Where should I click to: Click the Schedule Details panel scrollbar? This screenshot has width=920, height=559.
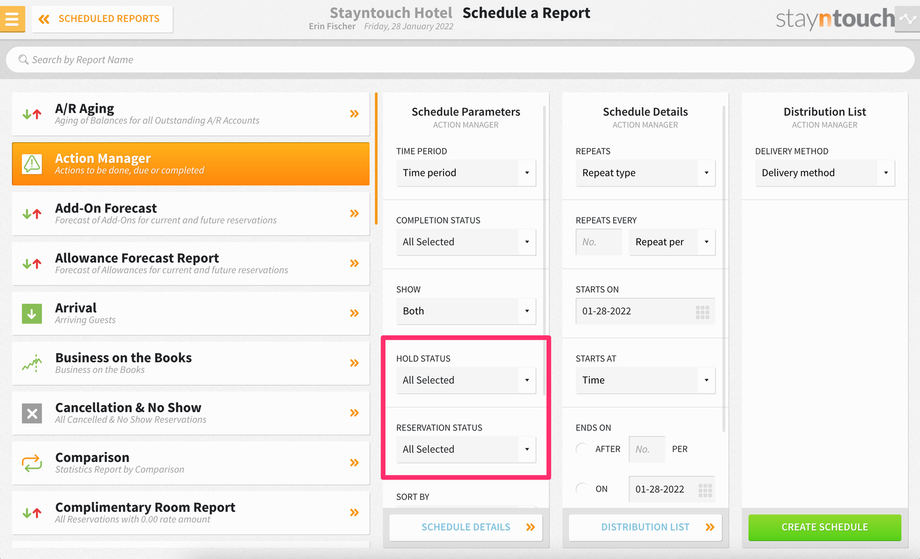(x=724, y=269)
